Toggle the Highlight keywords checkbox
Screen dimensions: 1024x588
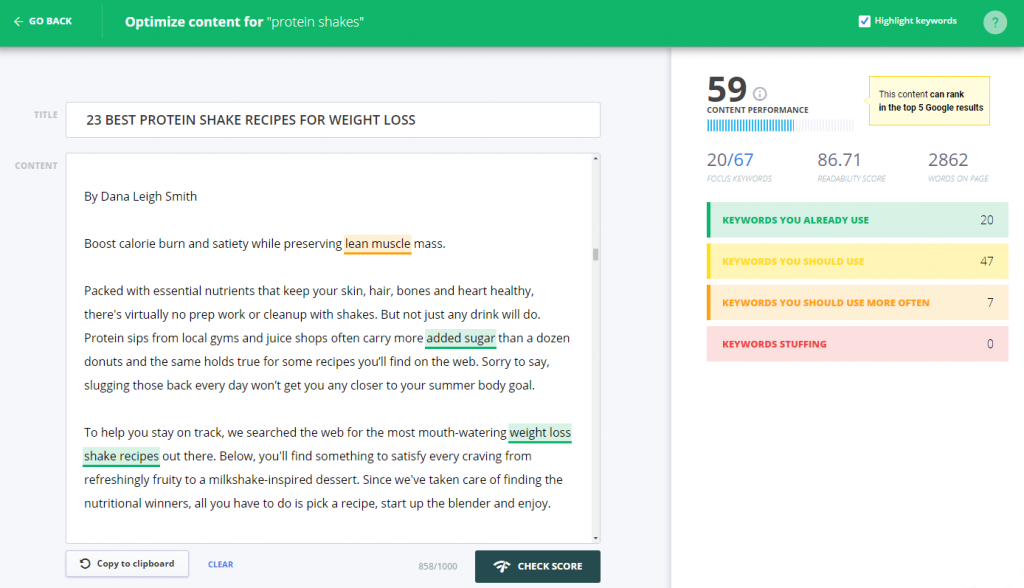[x=864, y=21]
